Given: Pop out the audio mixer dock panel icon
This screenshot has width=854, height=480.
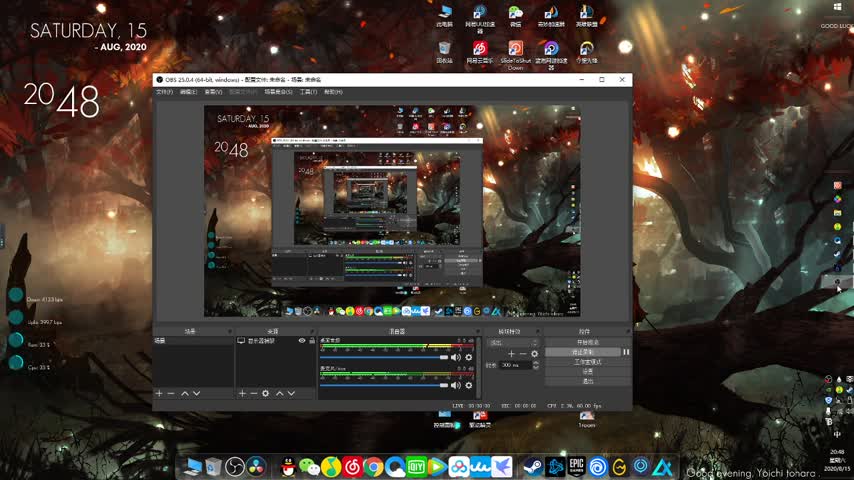Looking at the screenshot, I should click(x=478, y=331).
